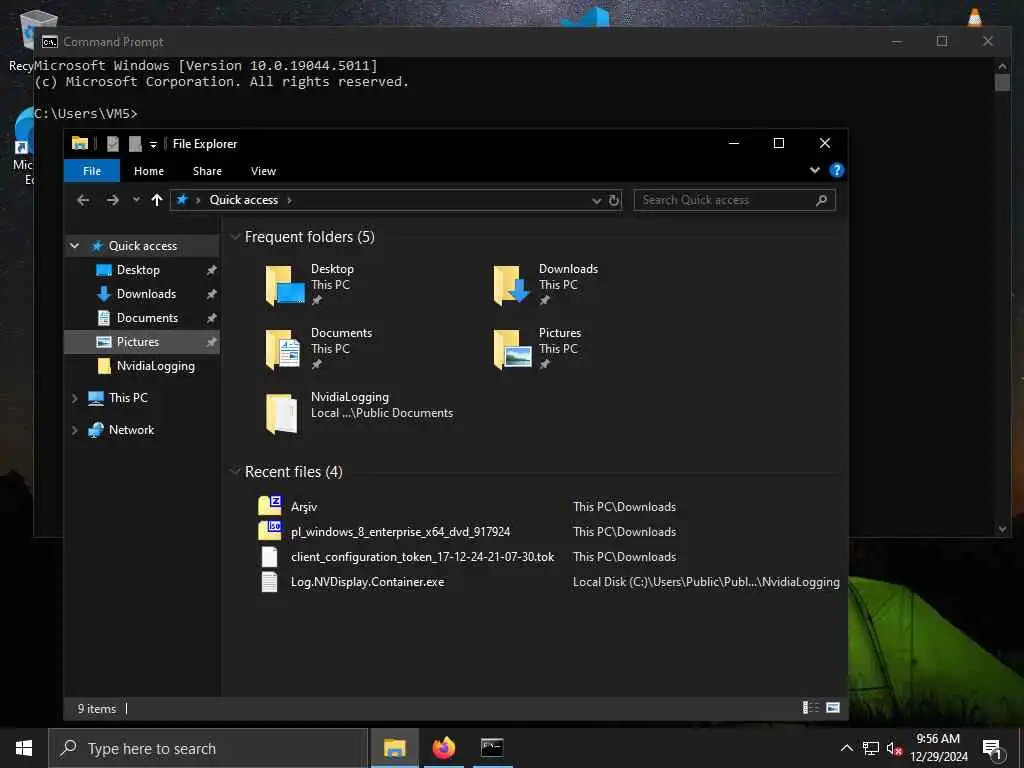Image resolution: width=1024 pixels, height=768 pixels.
Task: Go forward with the forward arrow
Action: pos(112,200)
